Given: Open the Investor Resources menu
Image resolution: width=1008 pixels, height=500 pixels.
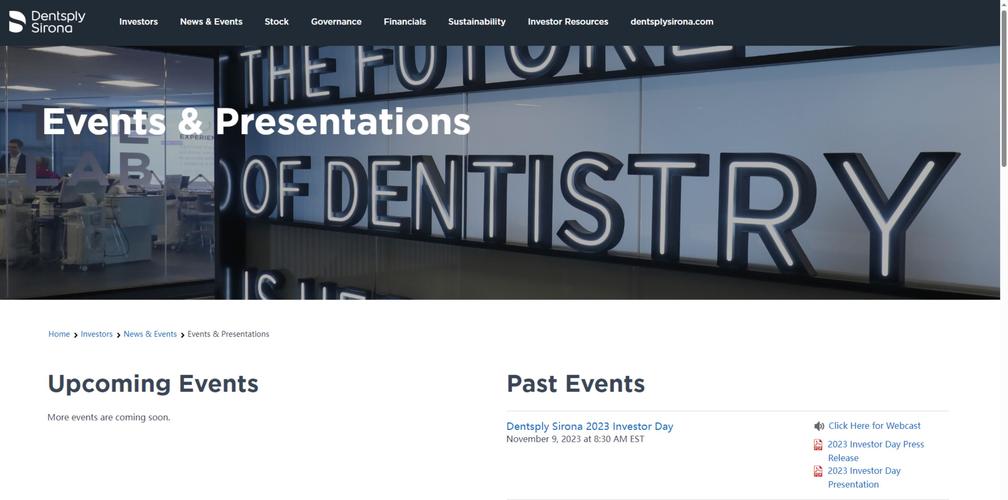Looking at the screenshot, I should coord(568,22).
